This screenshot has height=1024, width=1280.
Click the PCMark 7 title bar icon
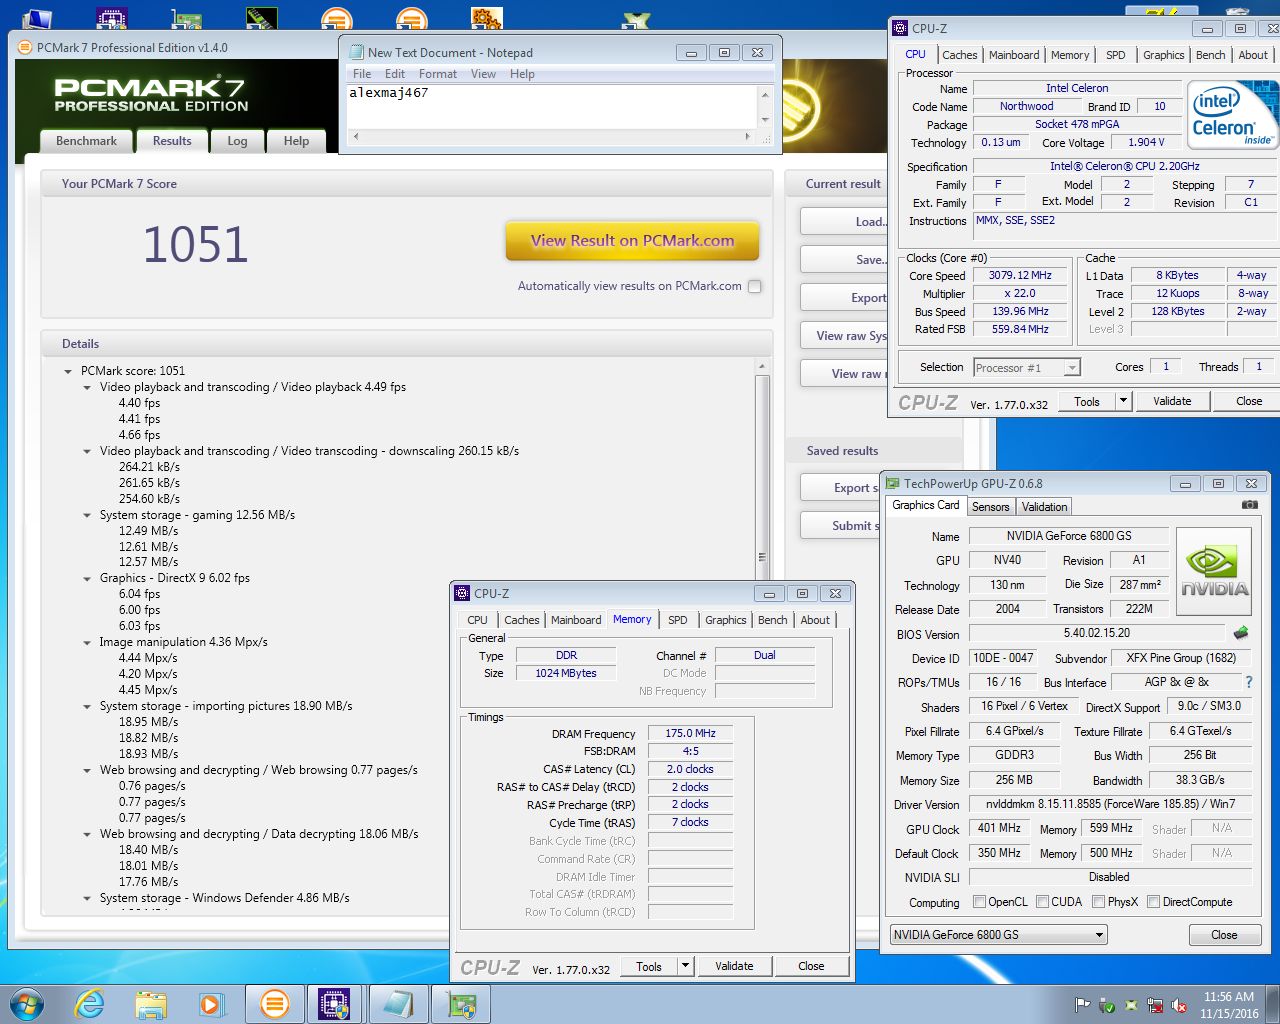25,47
